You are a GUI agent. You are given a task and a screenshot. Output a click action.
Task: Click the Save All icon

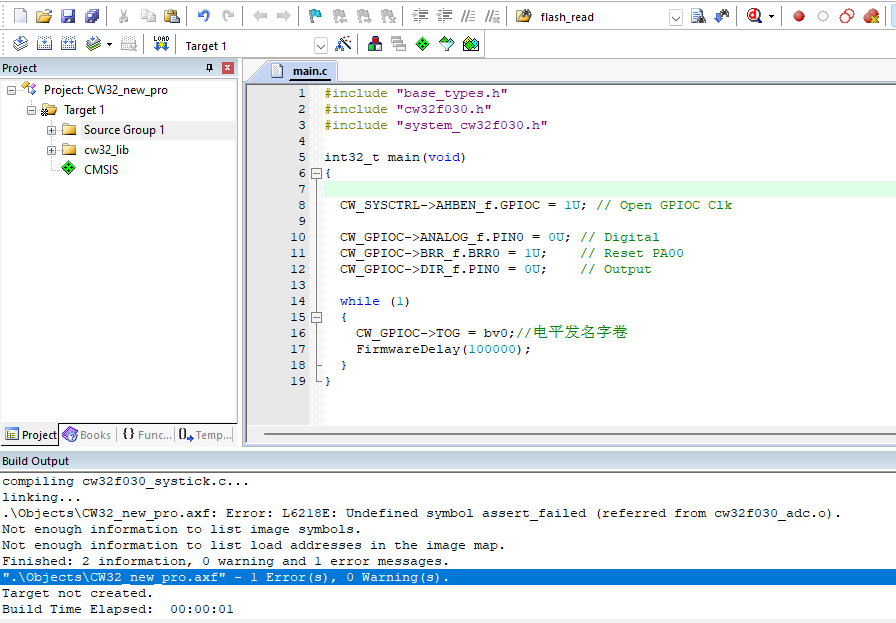[91, 16]
